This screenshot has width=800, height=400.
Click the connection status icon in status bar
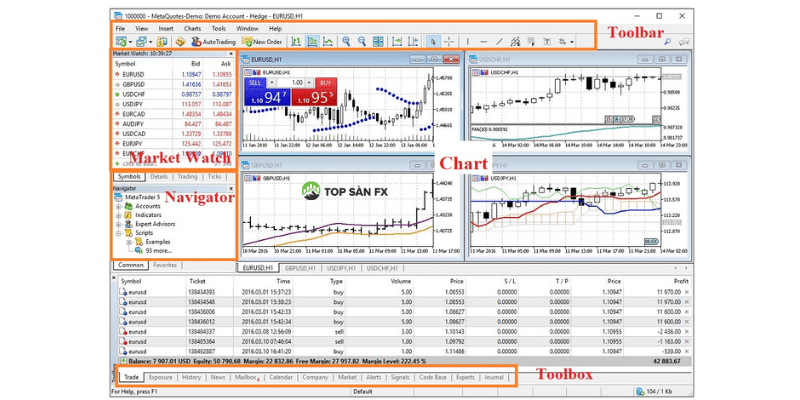(x=640, y=391)
